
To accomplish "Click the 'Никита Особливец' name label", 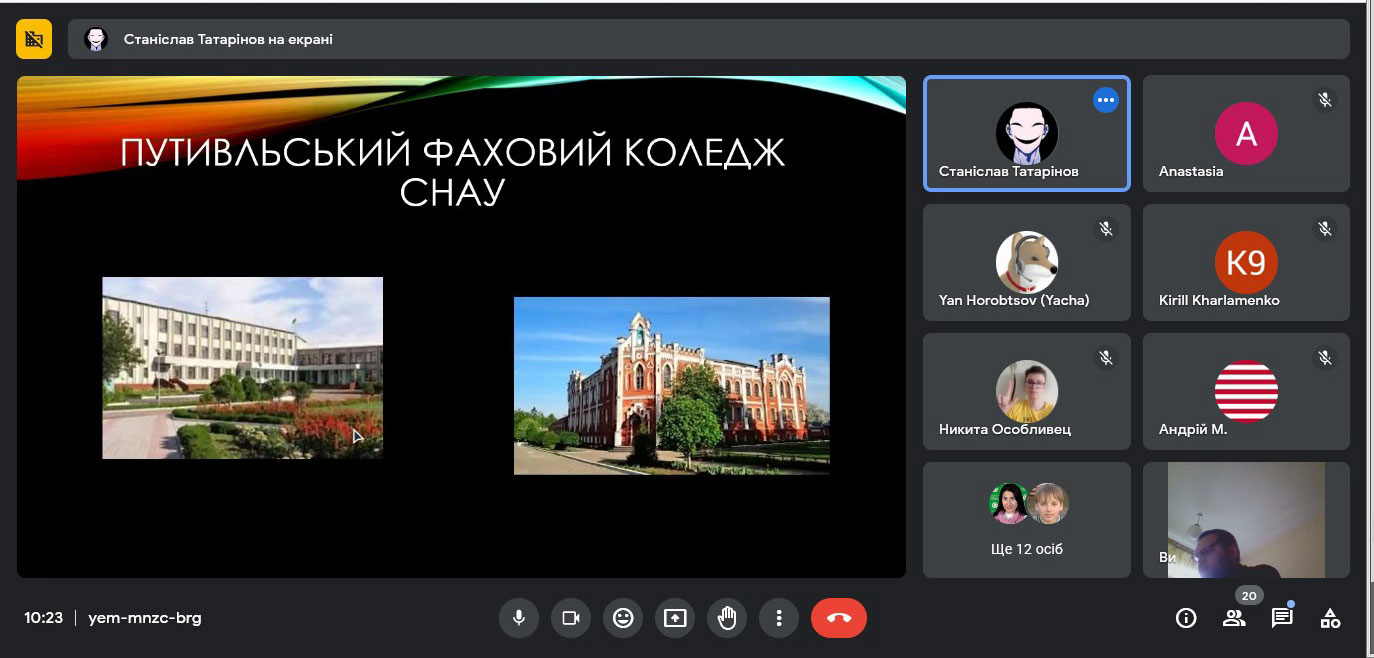I will coord(1005,429).
